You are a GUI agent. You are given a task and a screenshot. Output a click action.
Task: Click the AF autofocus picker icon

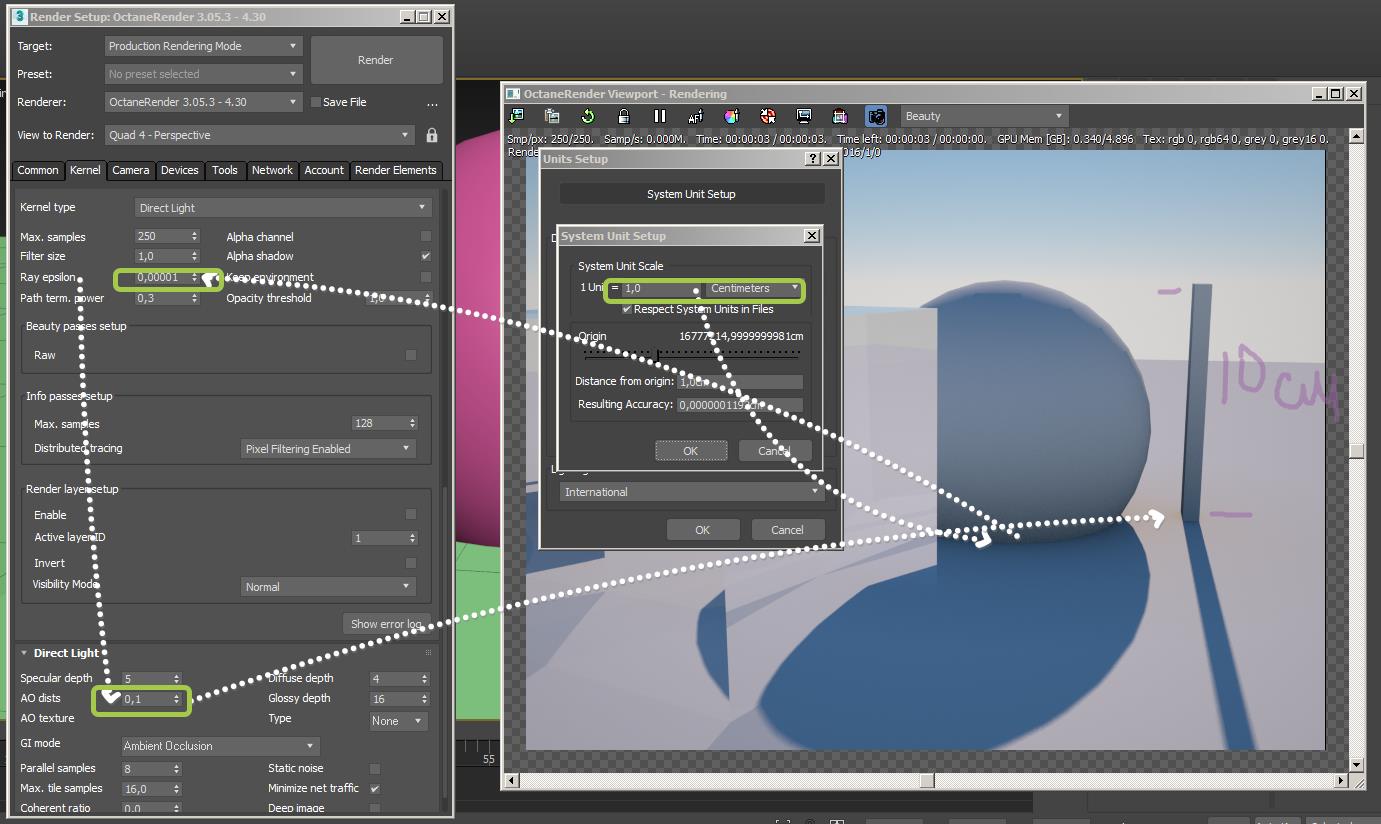[696, 116]
